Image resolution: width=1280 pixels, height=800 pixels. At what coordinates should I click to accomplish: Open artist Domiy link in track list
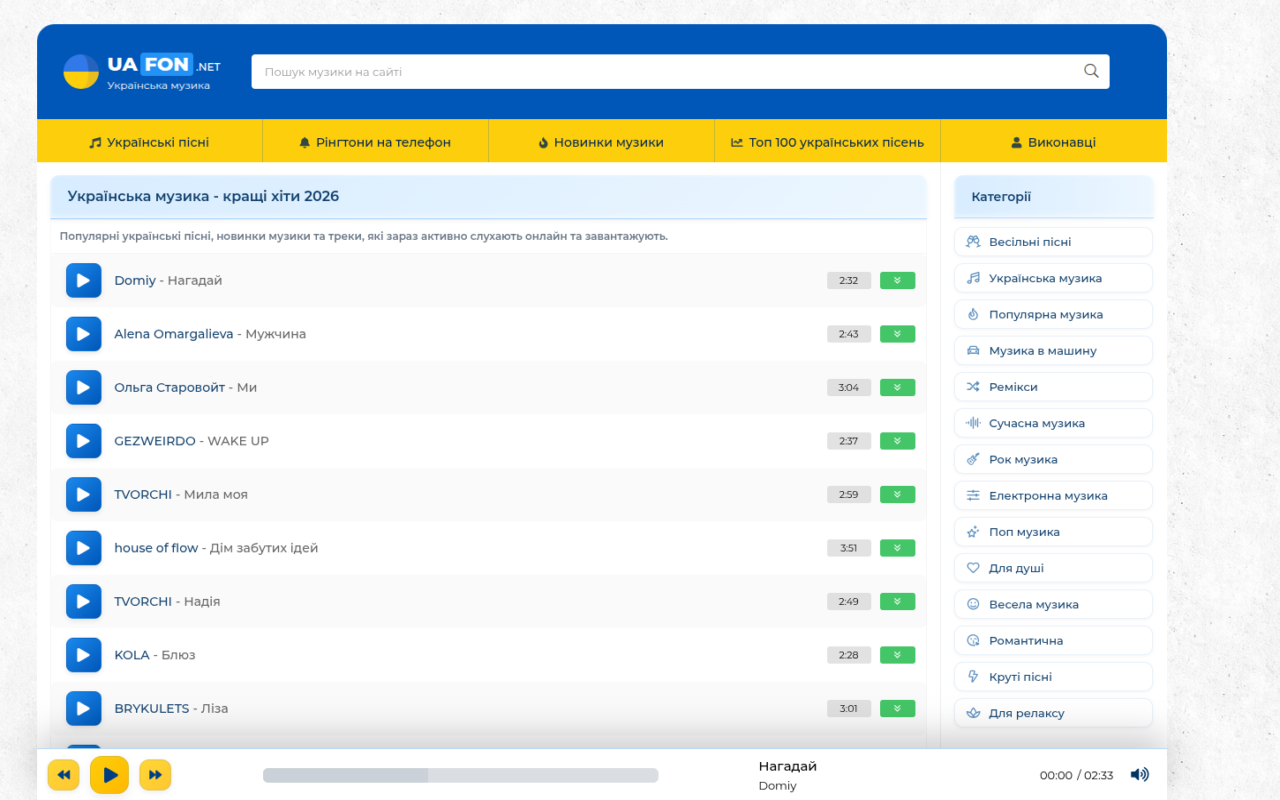pos(135,281)
